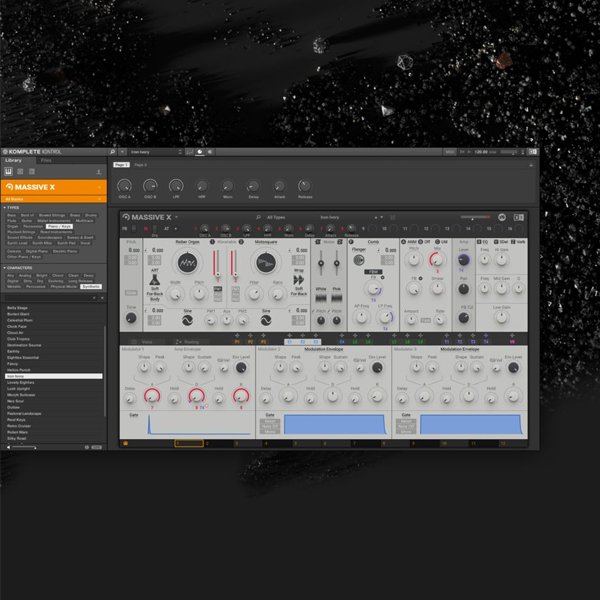Toggle the view layout icon in Massive X header
This screenshot has height=600, width=600.
click(x=518, y=217)
